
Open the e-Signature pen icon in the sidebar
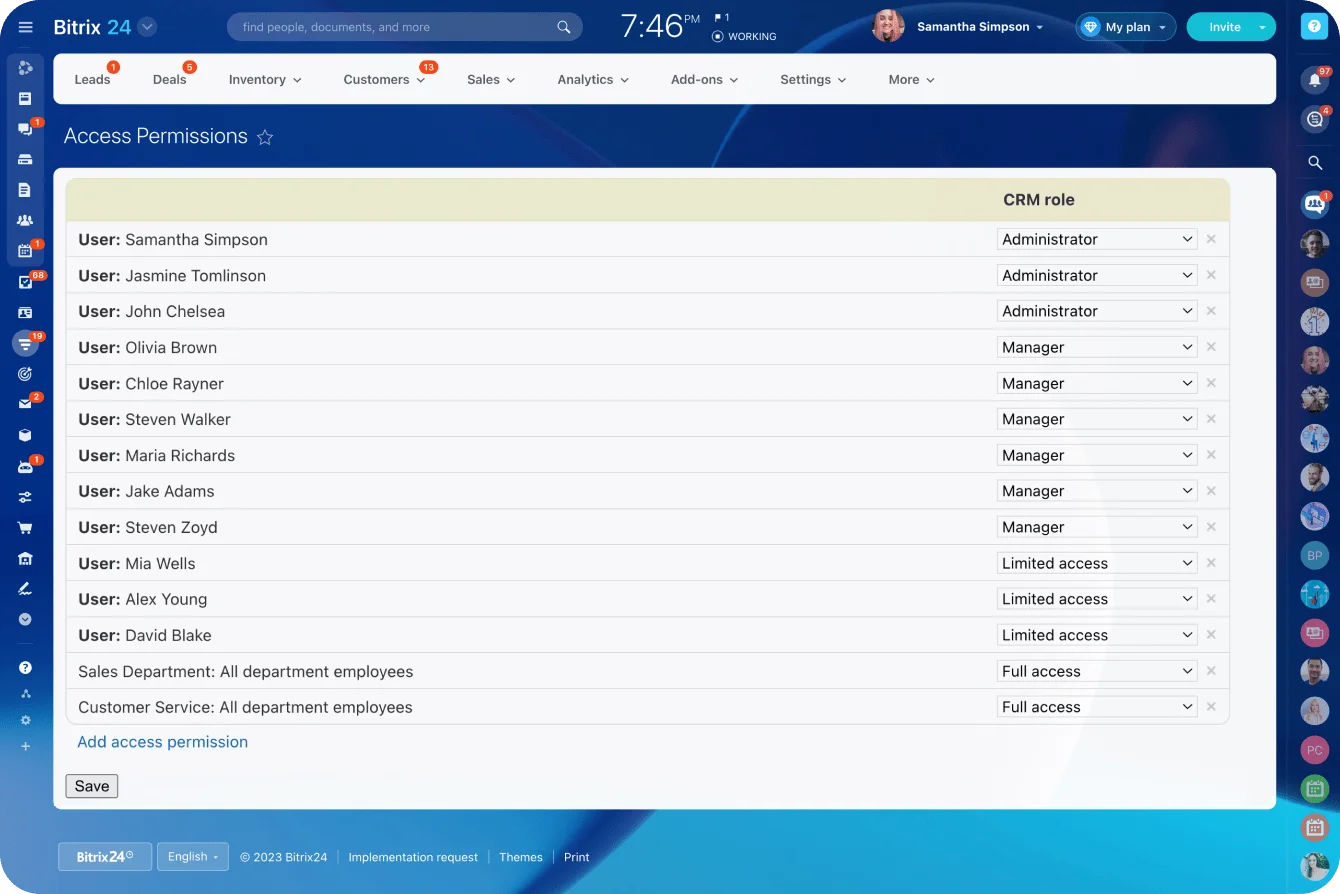coord(26,588)
